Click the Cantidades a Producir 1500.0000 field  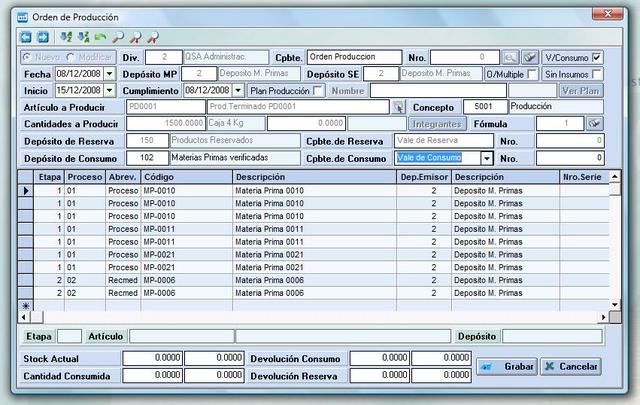pos(166,123)
